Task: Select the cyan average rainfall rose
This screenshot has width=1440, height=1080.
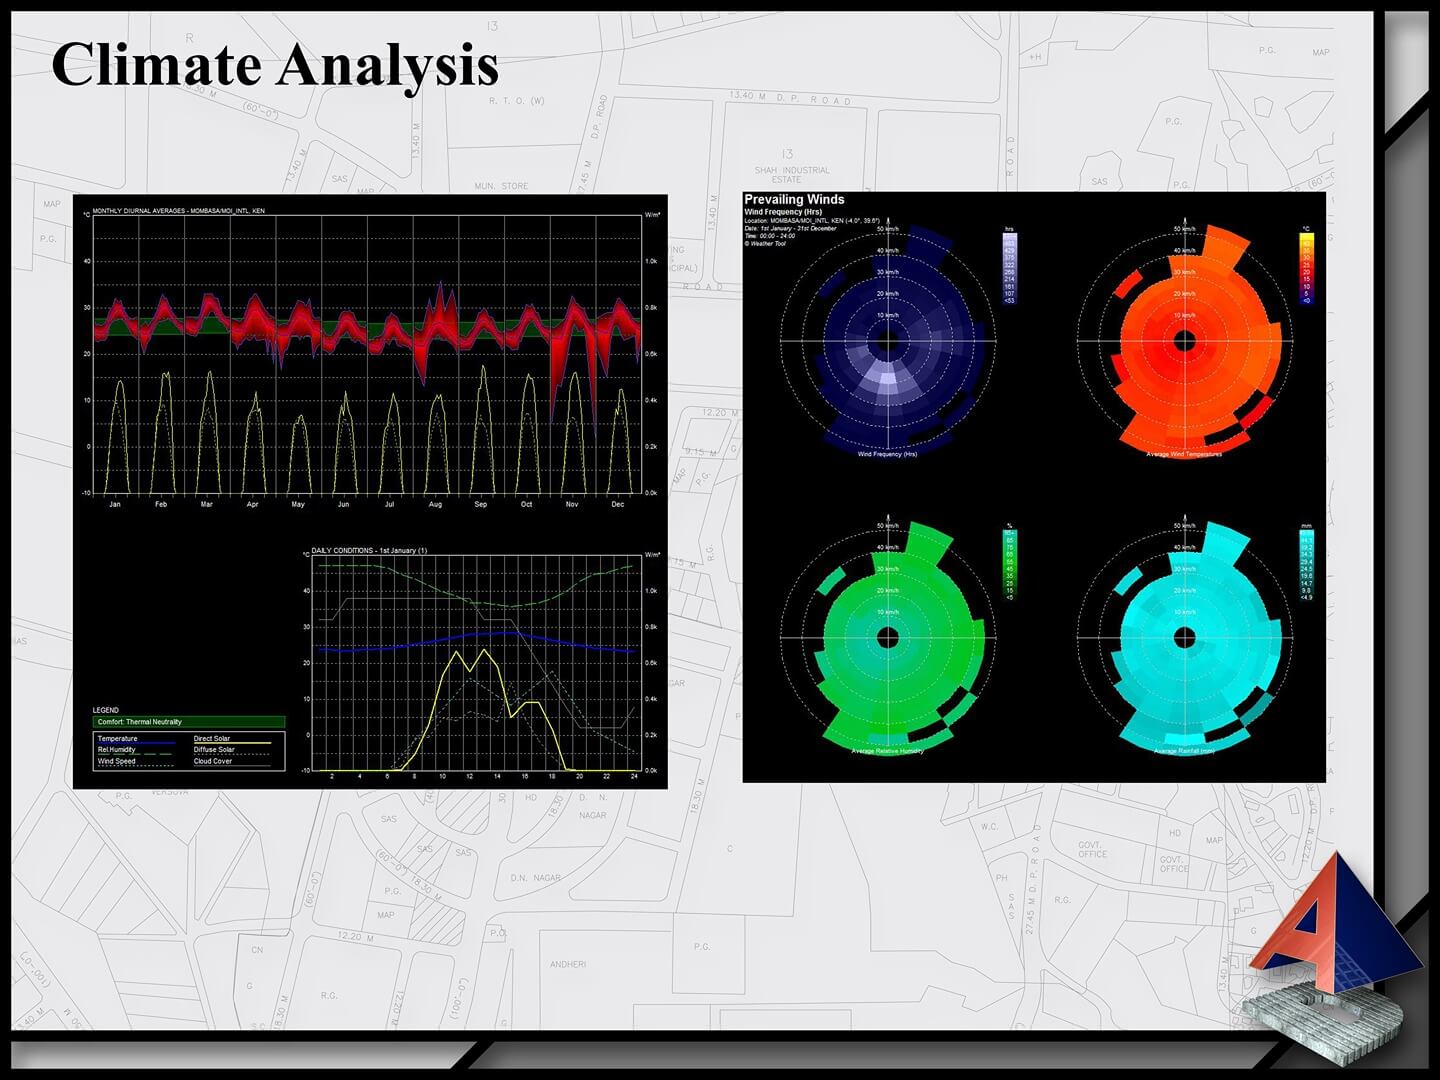Action: click(x=1184, y=637)
